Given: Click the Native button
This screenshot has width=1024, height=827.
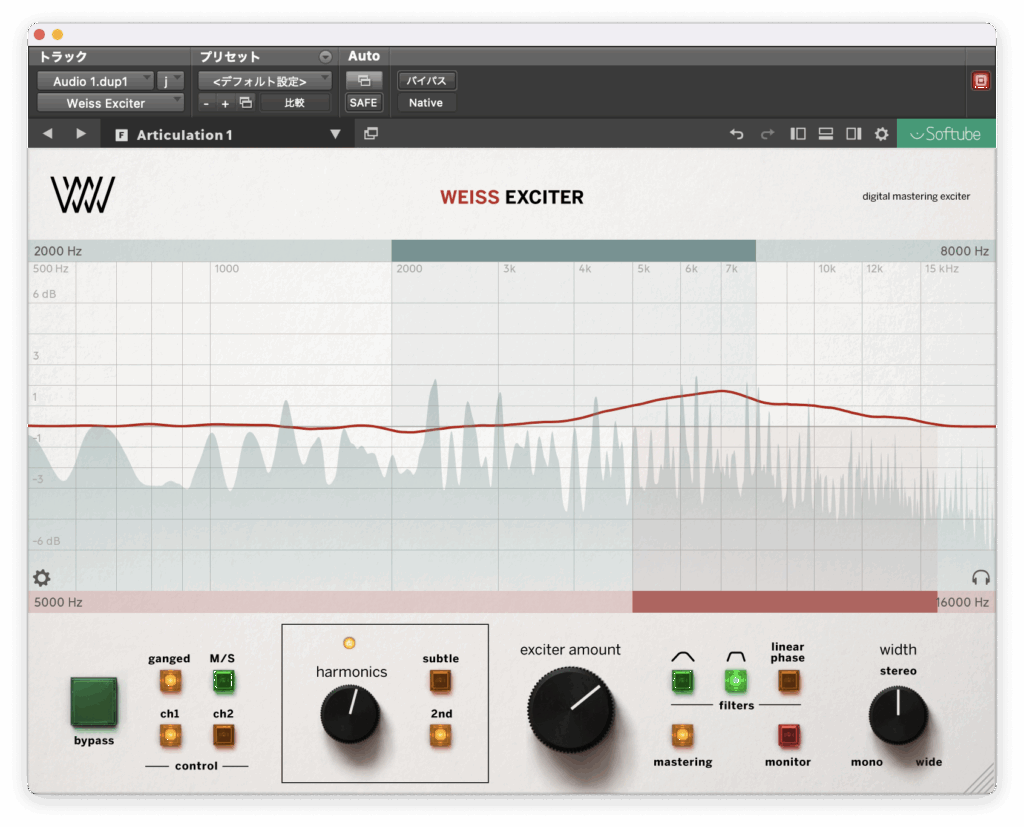Looking at the screenshot, I should click(426, 103).
